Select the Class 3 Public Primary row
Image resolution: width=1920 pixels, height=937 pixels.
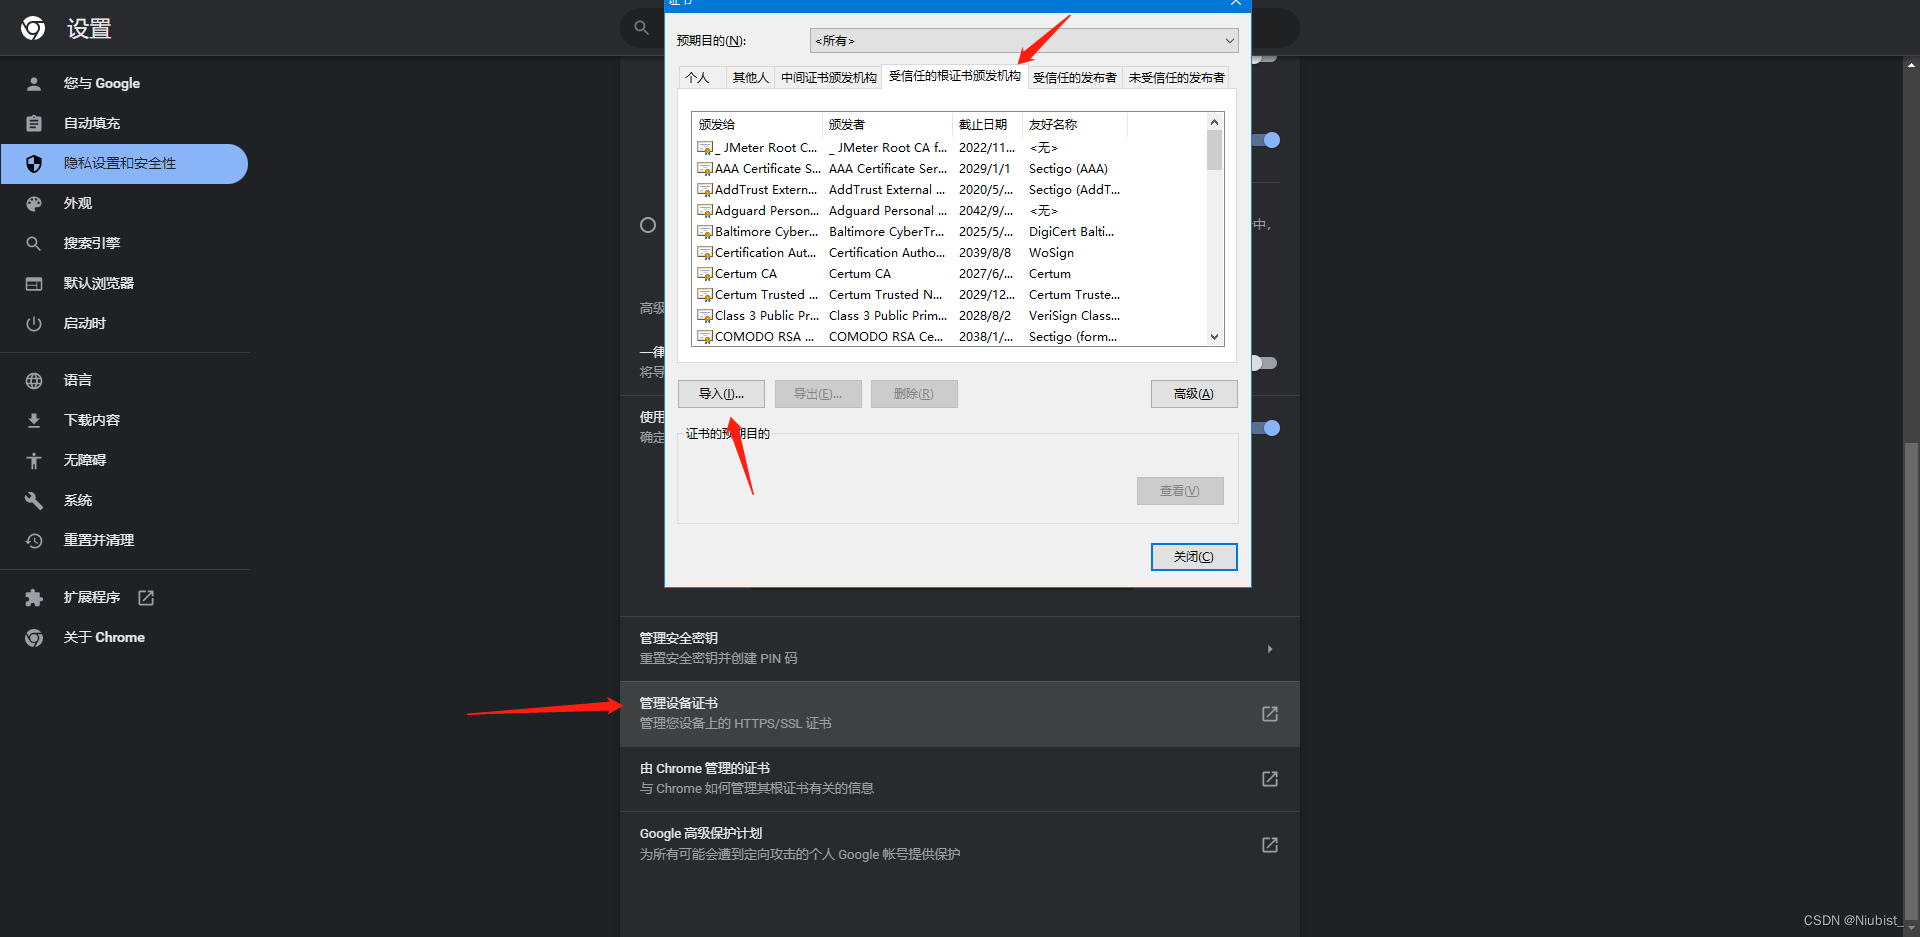point(908,316)
